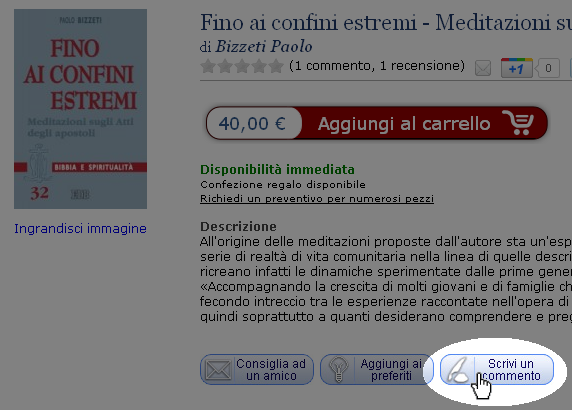Screen dimensions: 572x410
Task: Click the first rating star
Action: 208,66
